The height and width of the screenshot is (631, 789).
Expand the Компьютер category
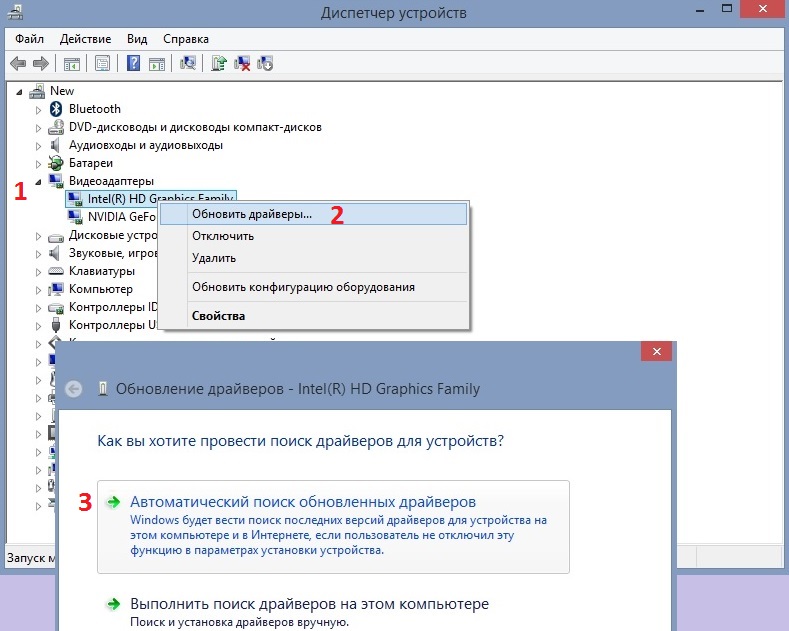tap(38, 290)
